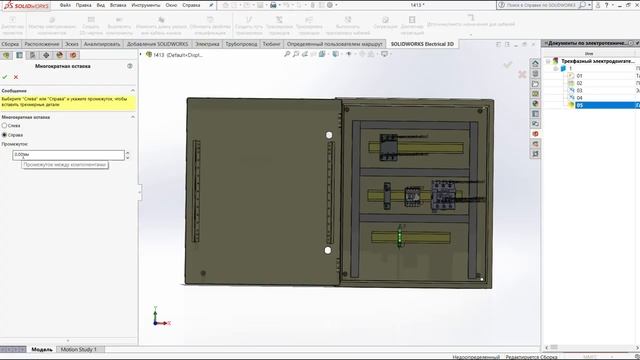Viewport: 640px width, 360px height.
Task: Open the Инструменты menu
Action: tap(146, 5)
